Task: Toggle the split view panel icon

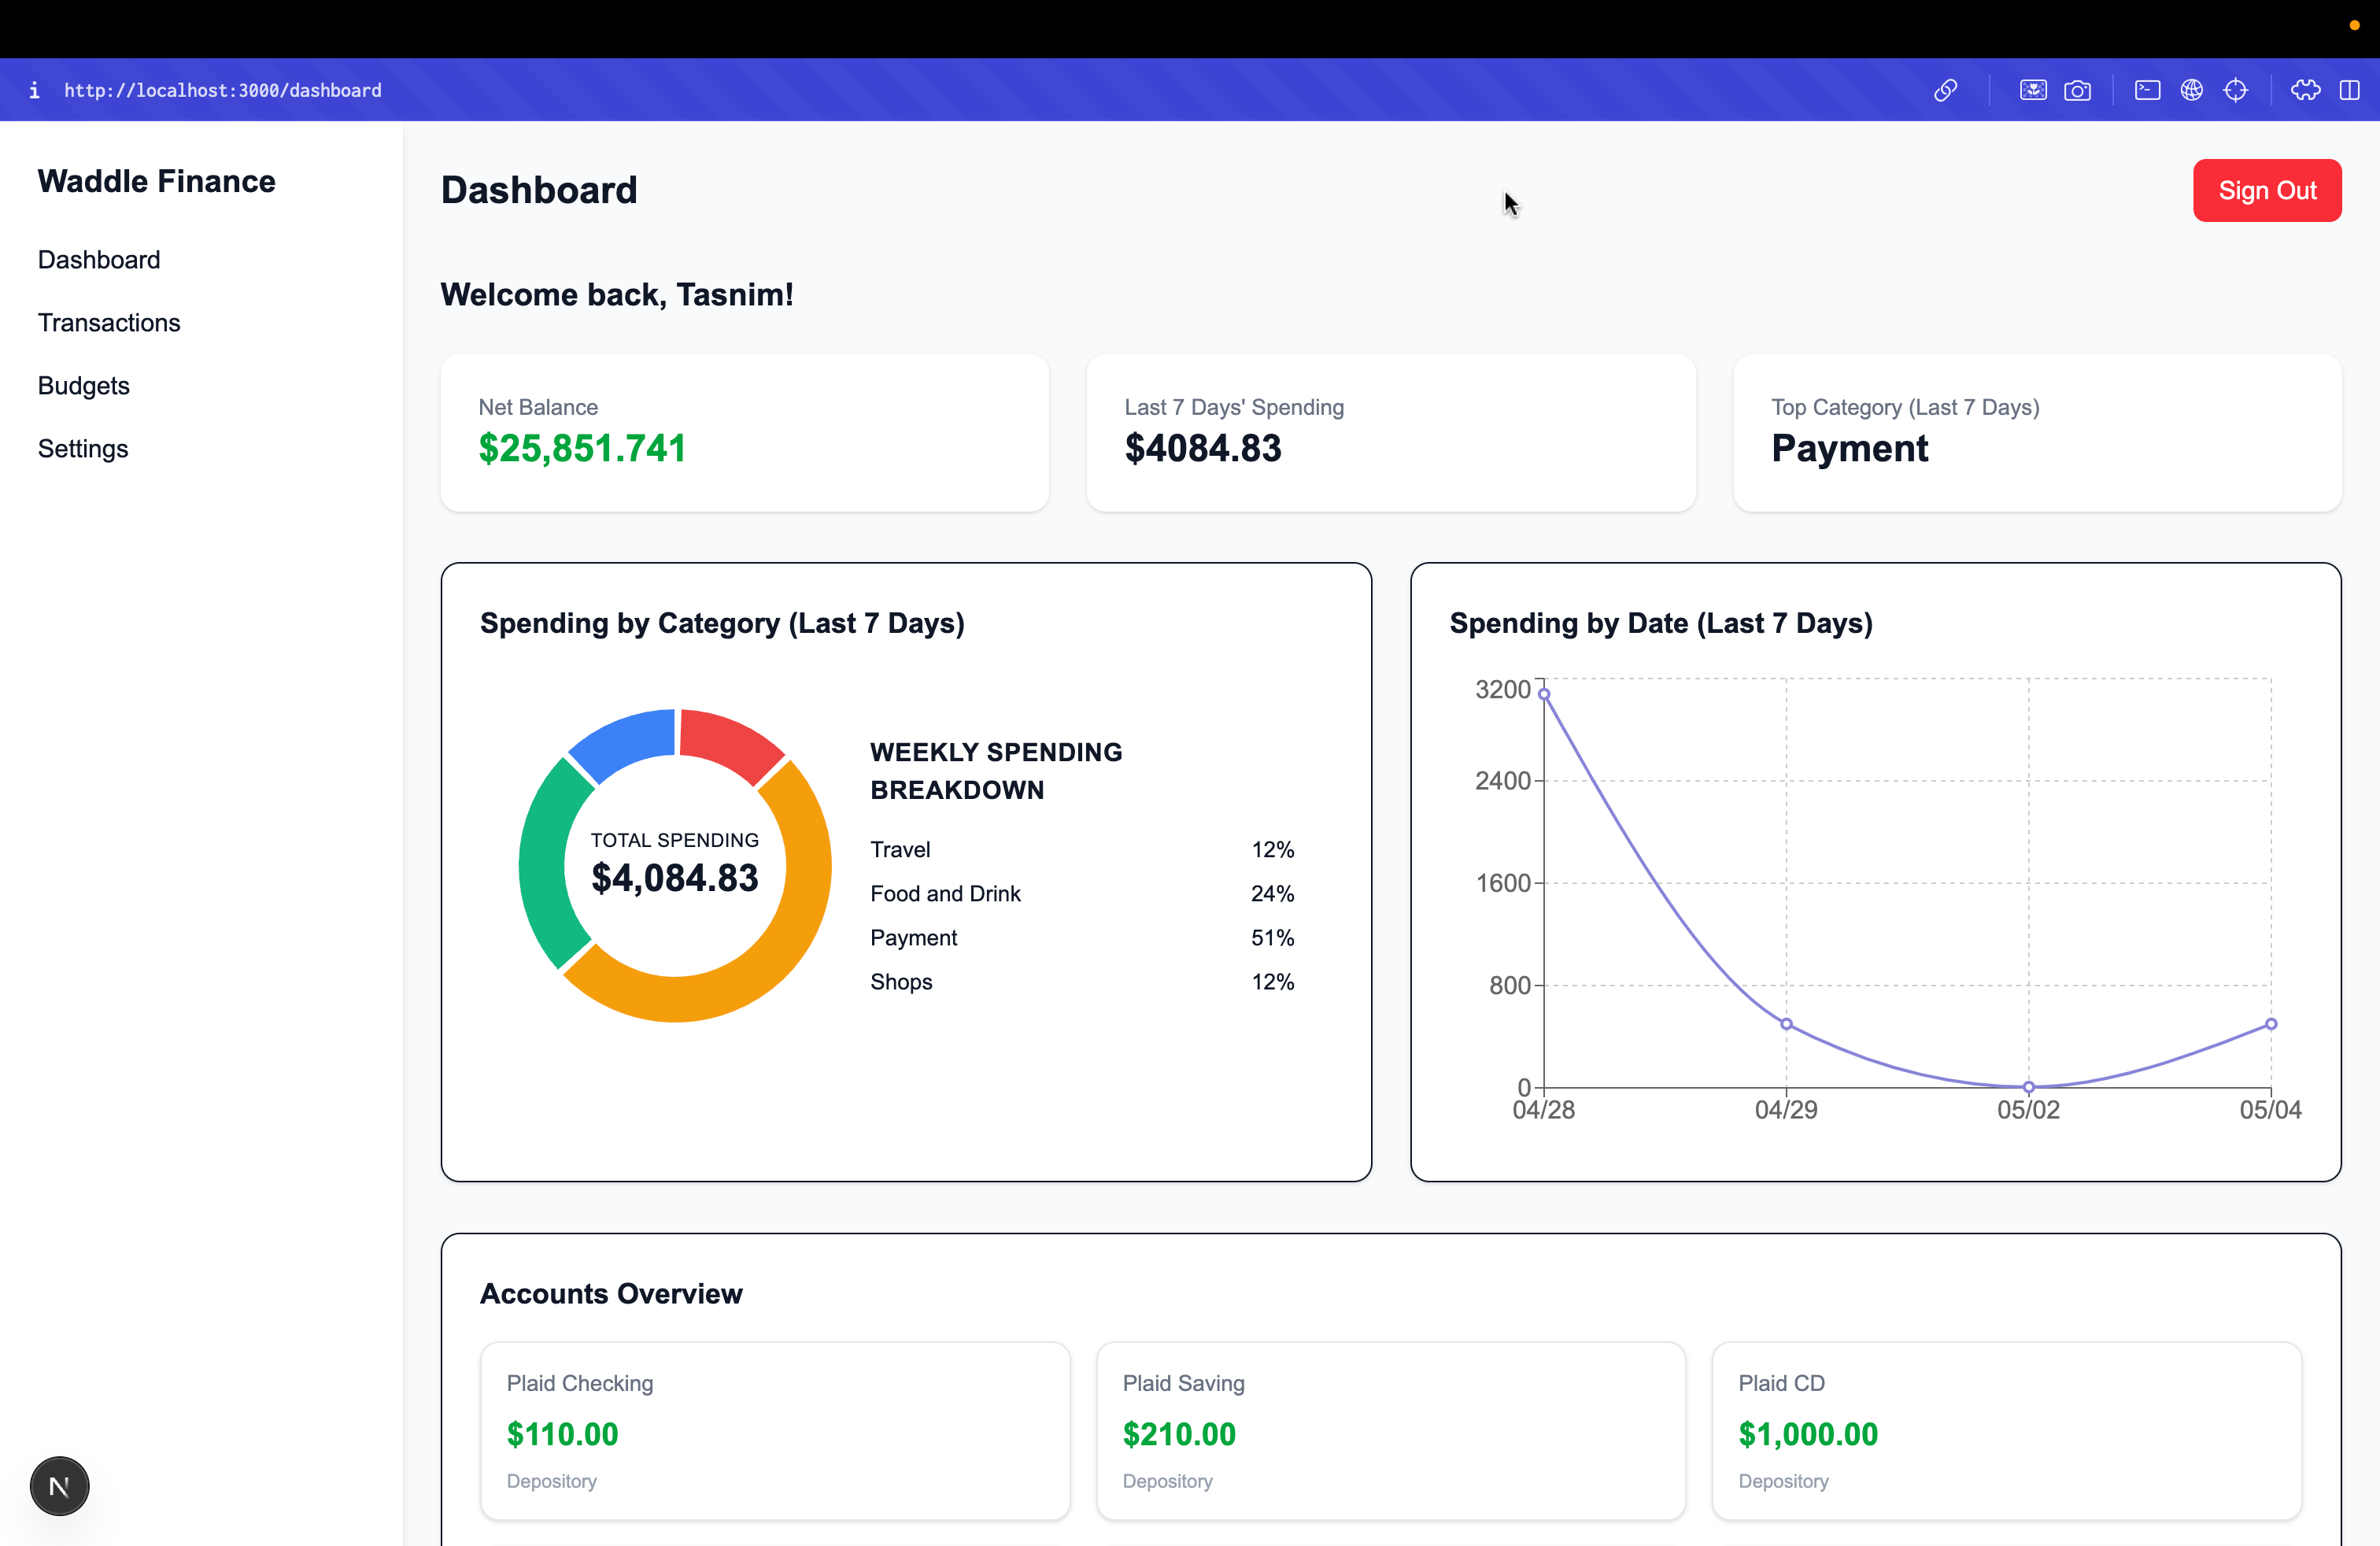Action: pos(2349,90)
